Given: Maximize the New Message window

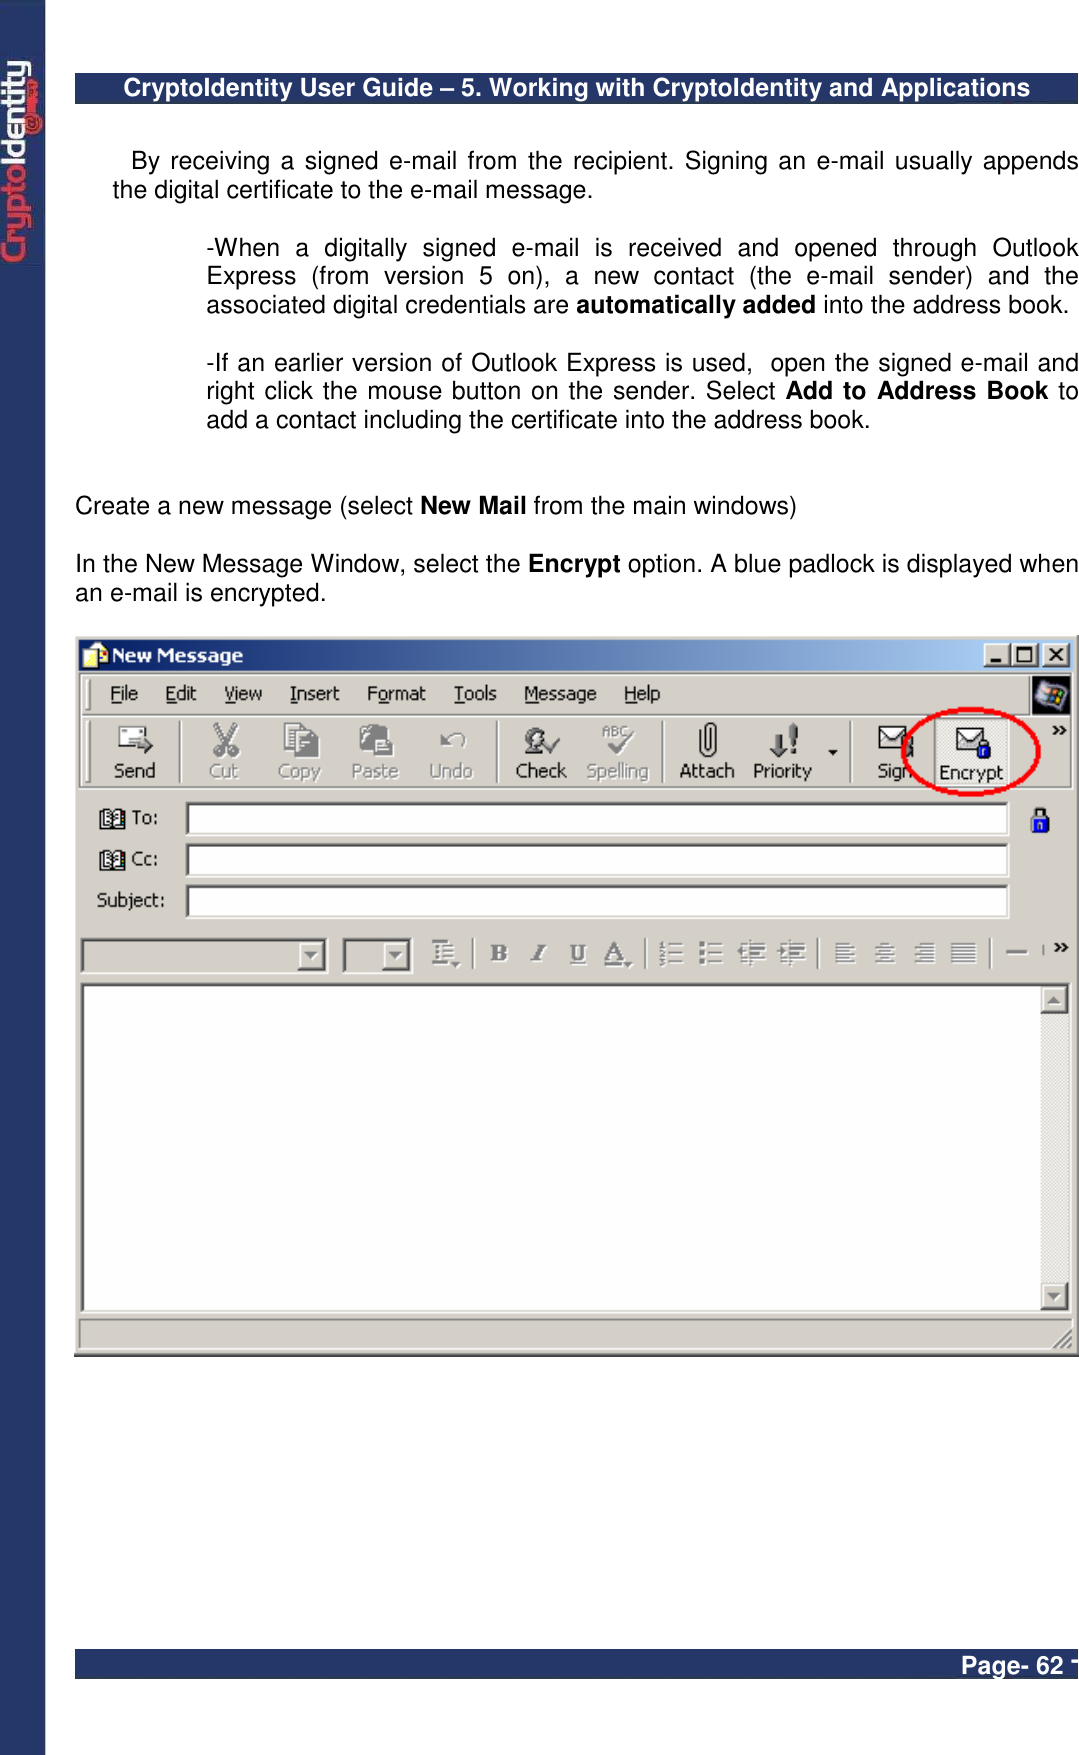Looking at the screenshot, I should 1025,655.
